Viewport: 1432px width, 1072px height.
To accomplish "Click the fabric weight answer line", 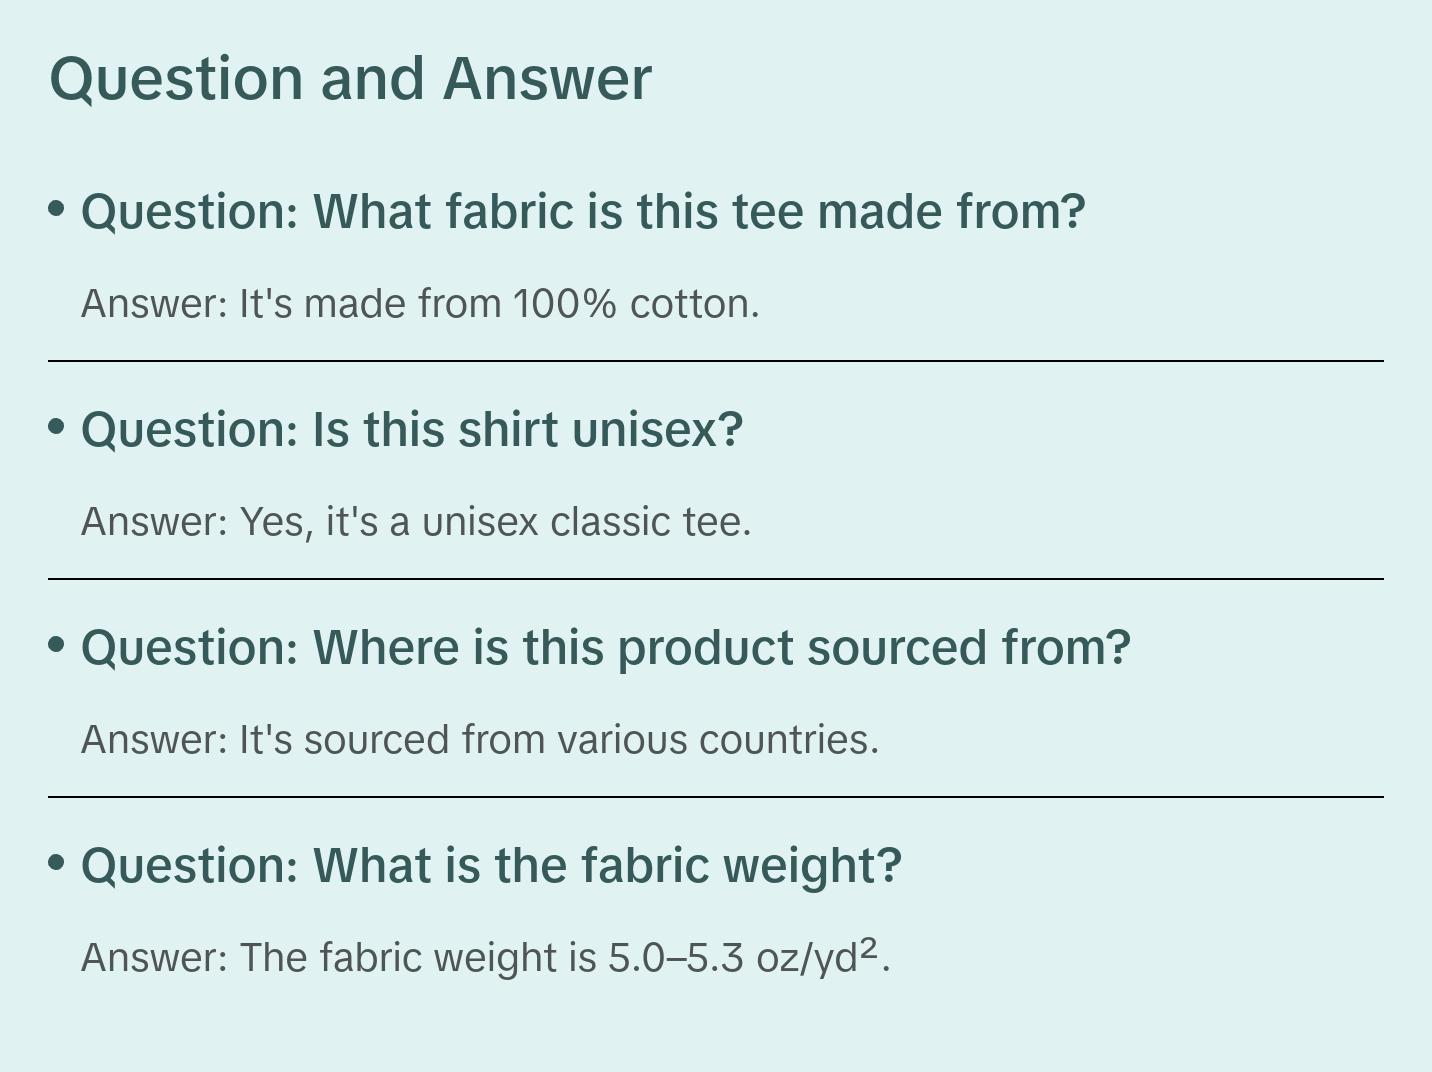I will point(485,958).
